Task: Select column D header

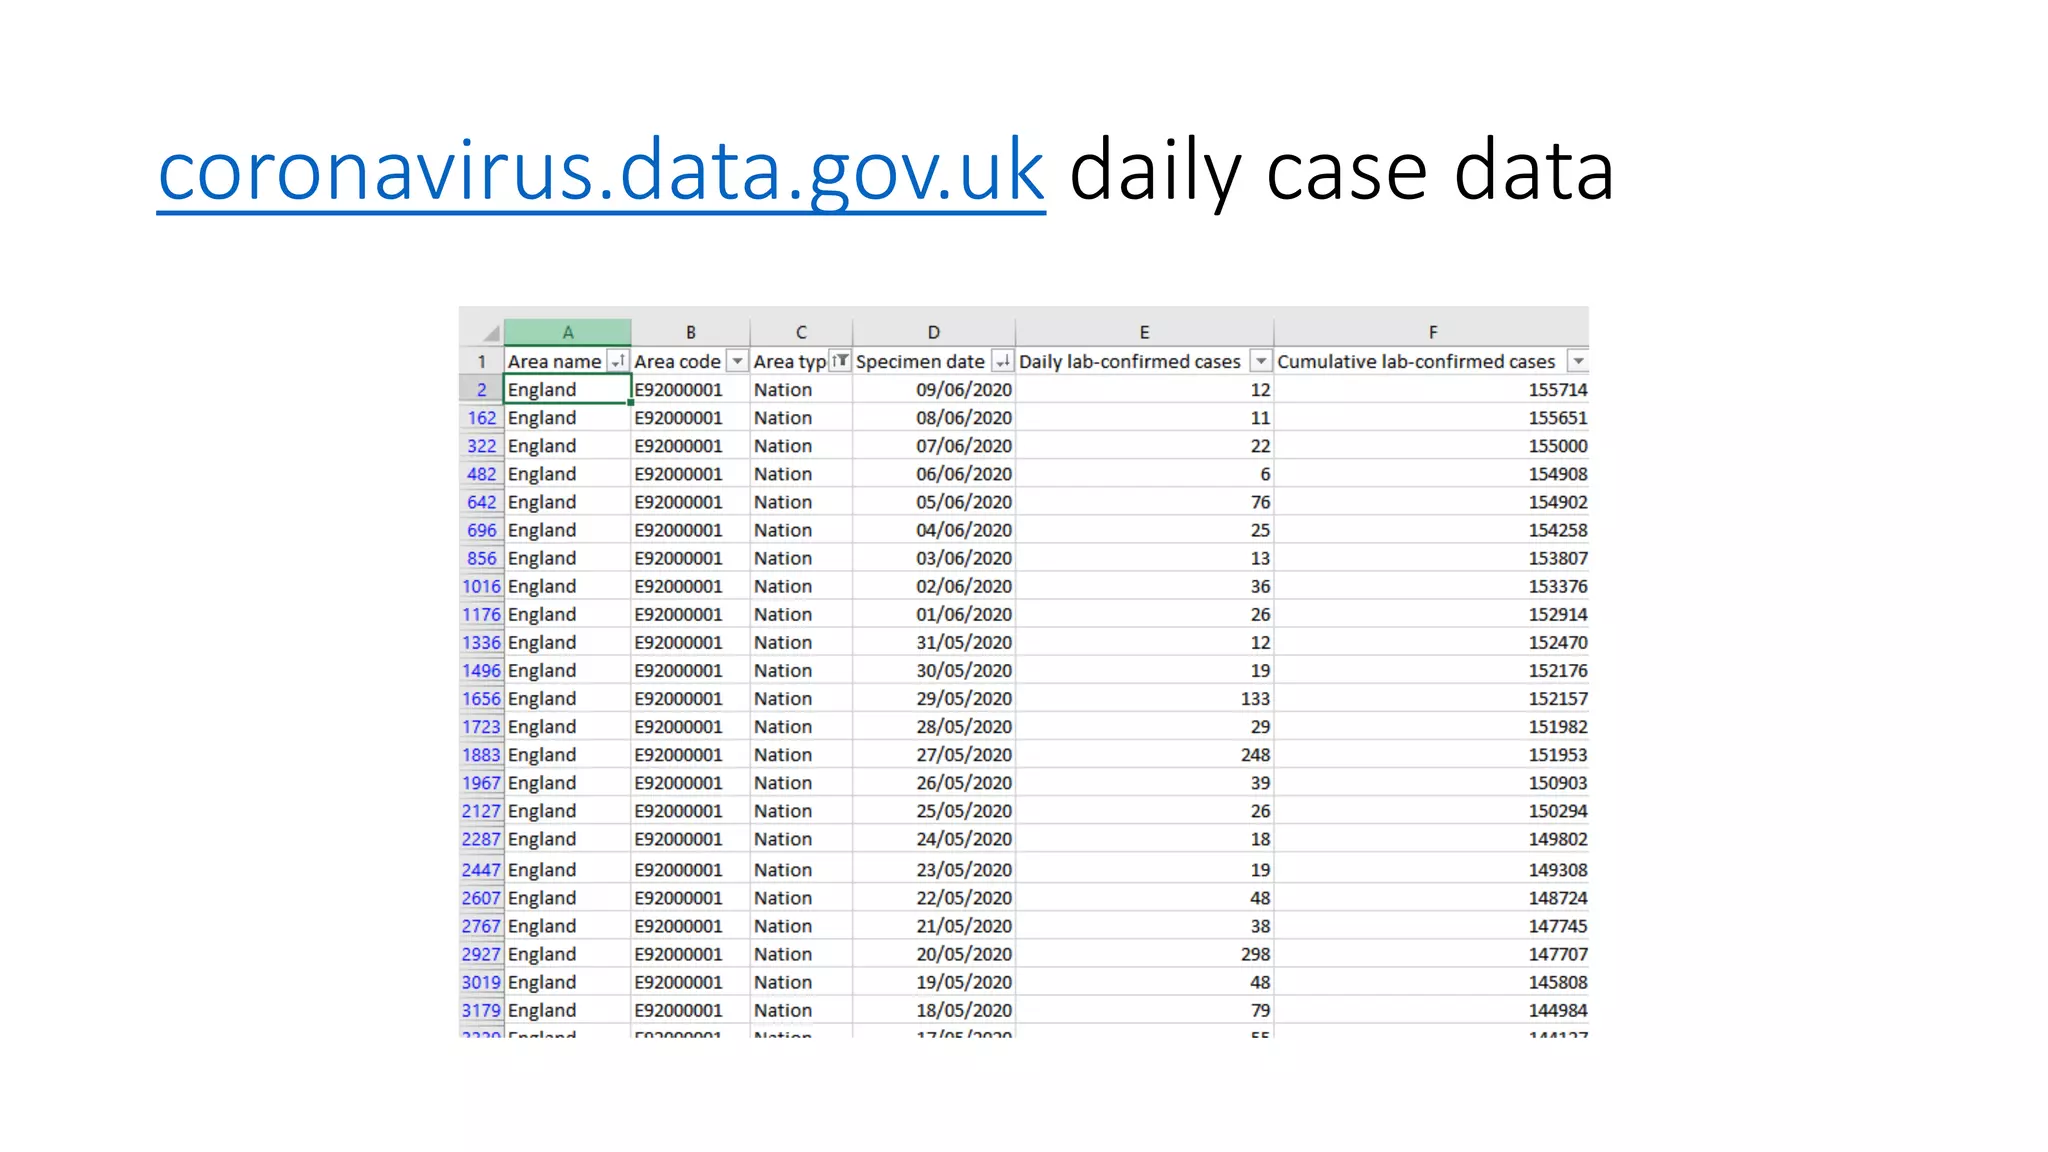Action: 933,332
